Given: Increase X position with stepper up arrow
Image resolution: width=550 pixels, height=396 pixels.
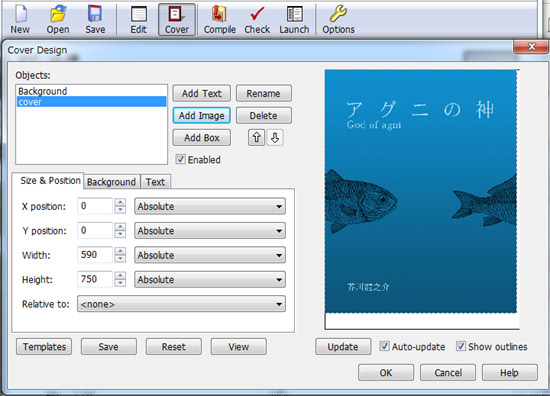Looking at the screenshot, I should 120,202.
